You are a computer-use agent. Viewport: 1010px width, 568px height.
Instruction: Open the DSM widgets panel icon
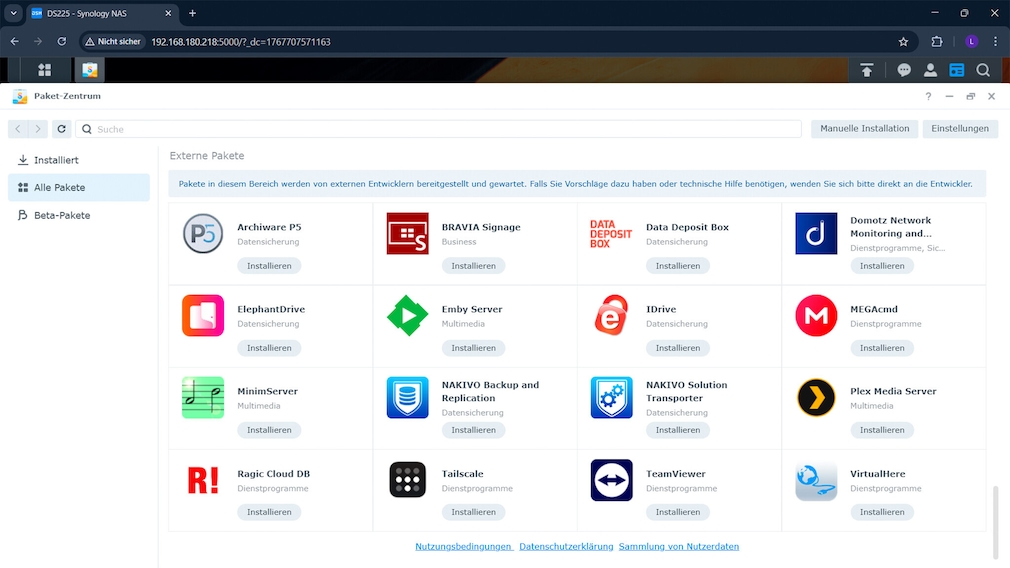tap(957, 70)
